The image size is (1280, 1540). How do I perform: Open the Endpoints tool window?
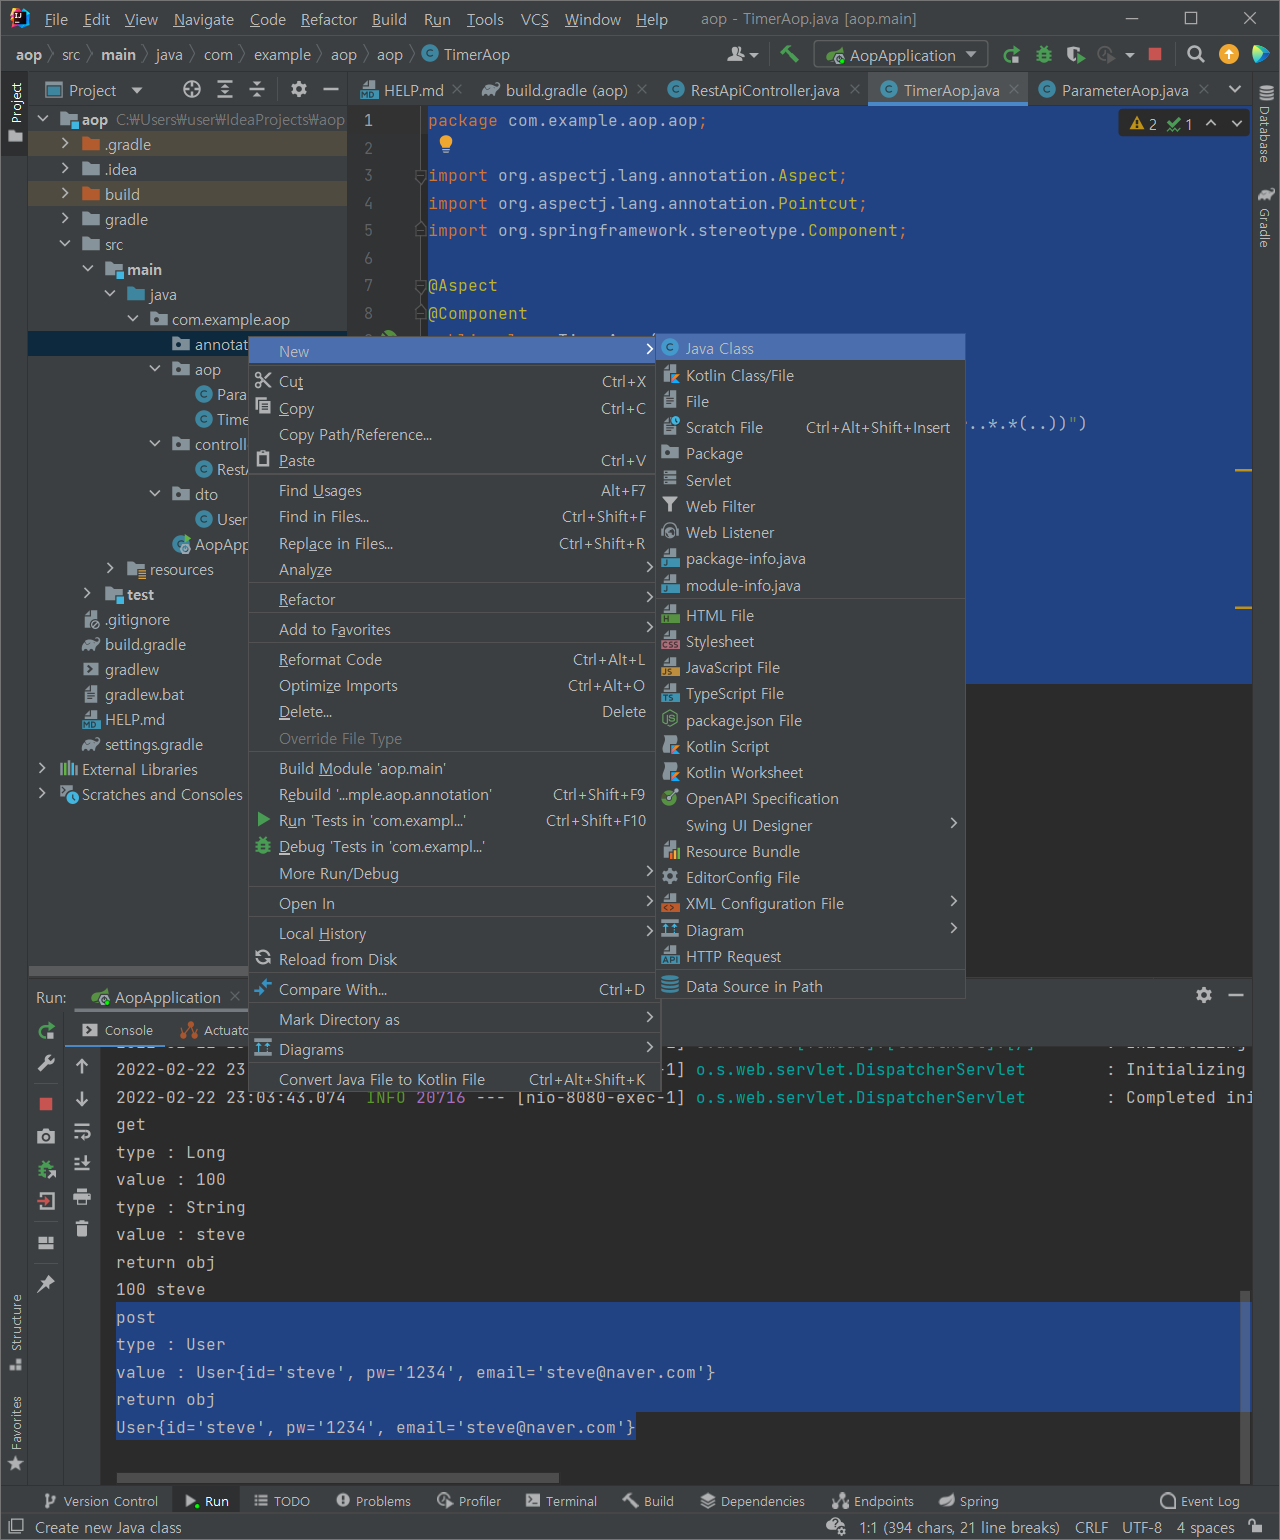click(872, 1501)
